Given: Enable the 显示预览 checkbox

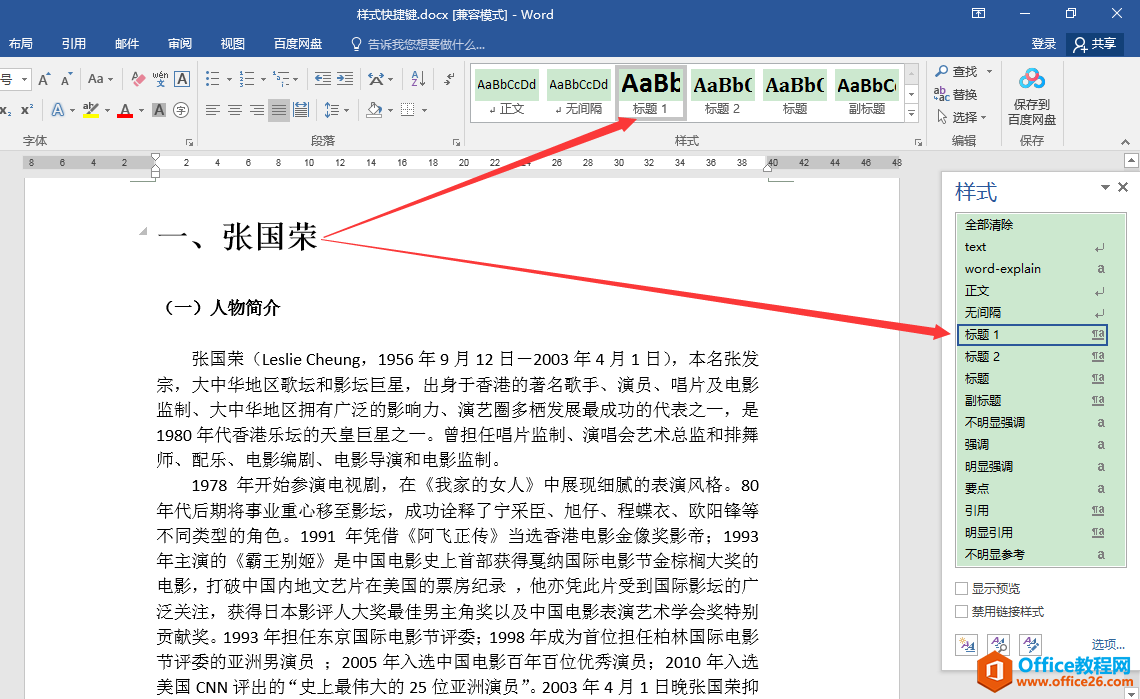Looking at the screenshot, I should (962, 589).
